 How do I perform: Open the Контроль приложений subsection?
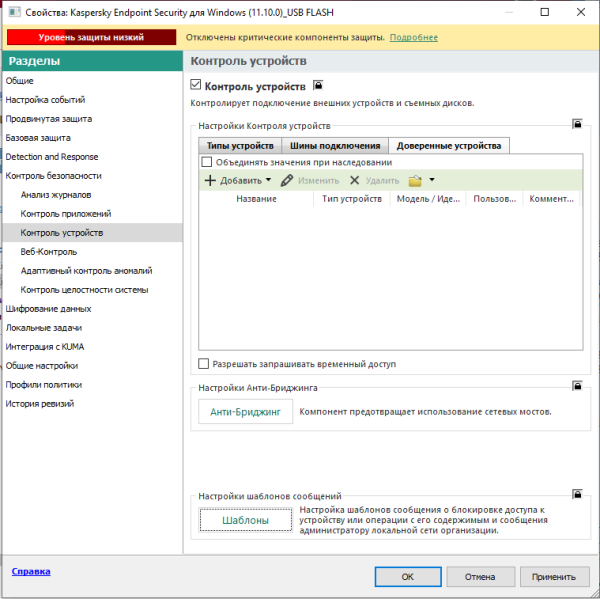[x=66, y=214]
